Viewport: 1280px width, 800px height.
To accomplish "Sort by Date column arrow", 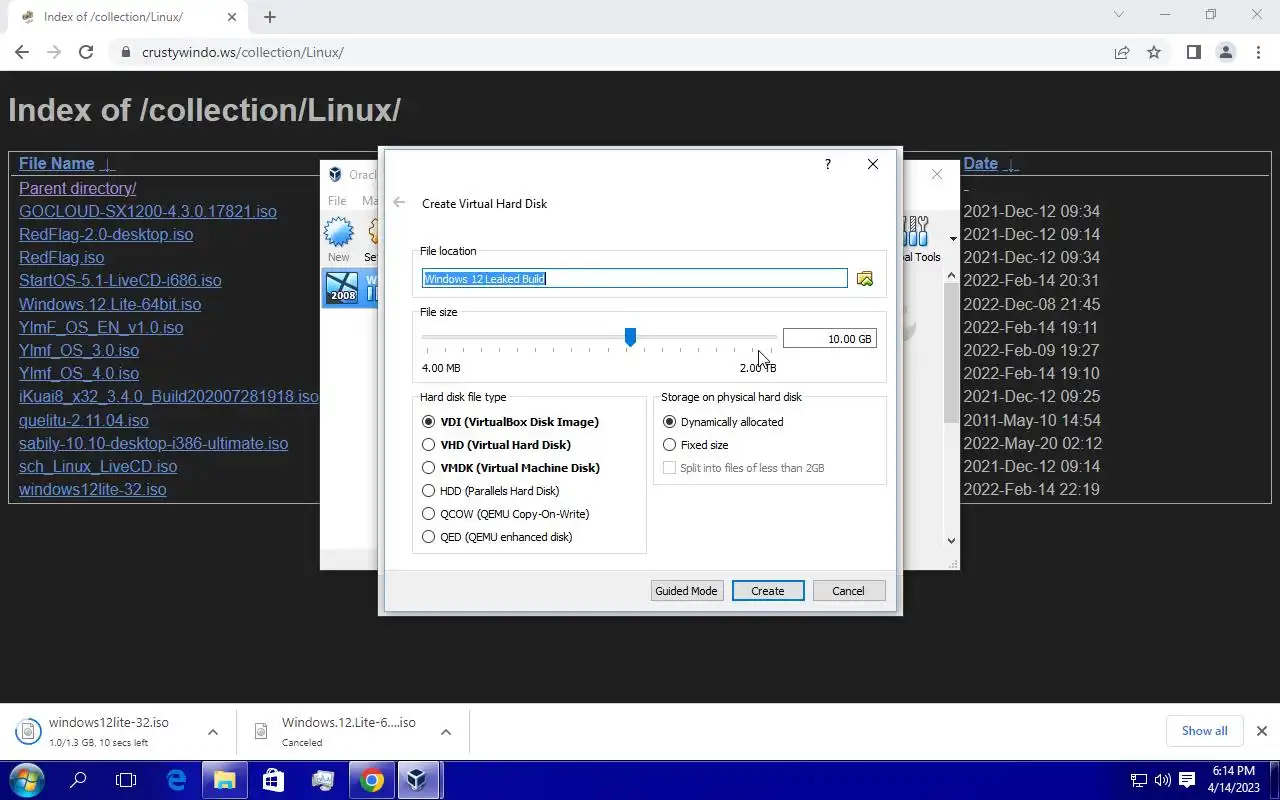I will (x=1011, y=165).
